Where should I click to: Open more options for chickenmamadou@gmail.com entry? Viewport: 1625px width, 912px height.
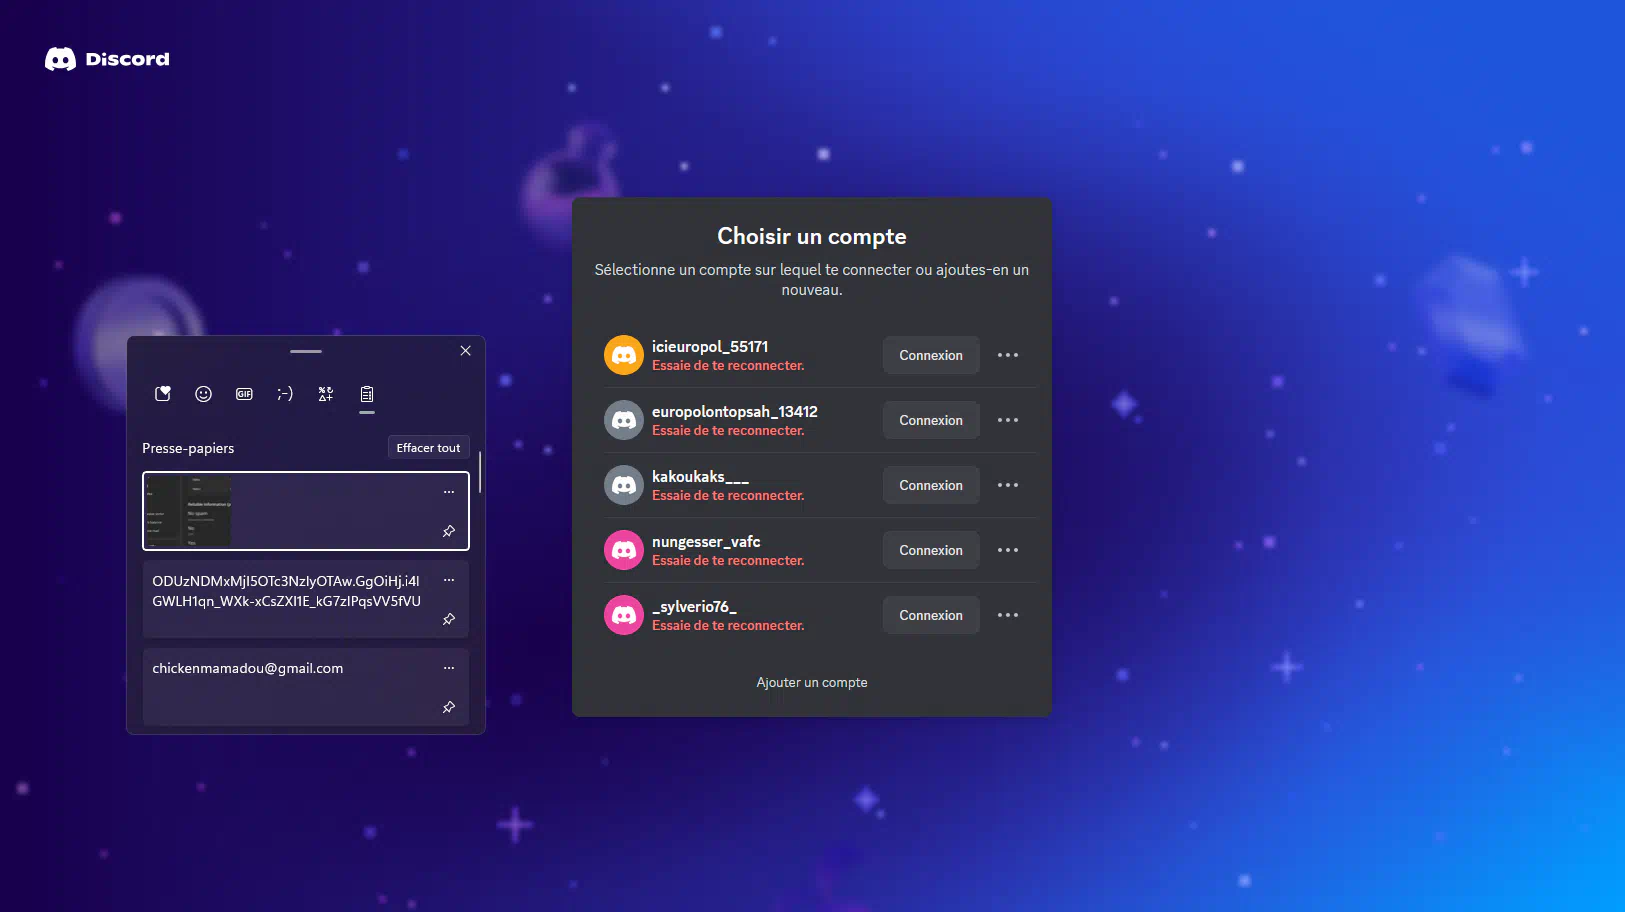(449, 668)
